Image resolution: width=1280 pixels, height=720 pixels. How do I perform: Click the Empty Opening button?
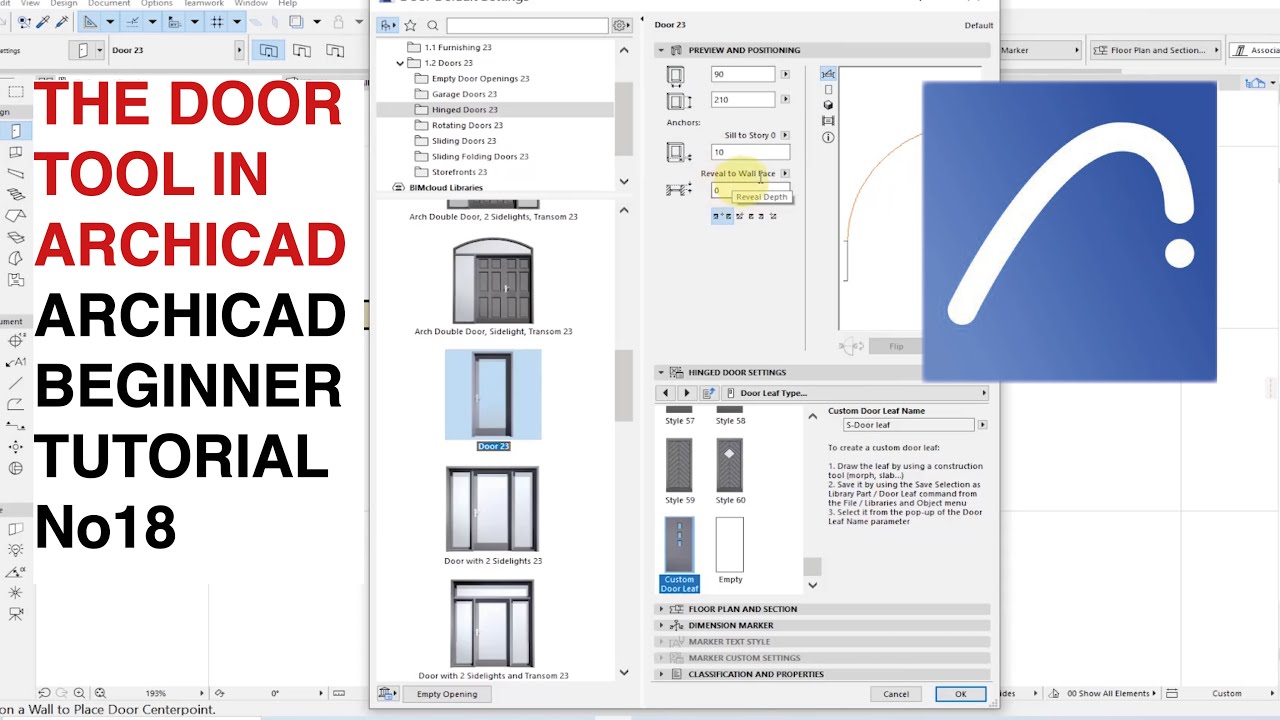(x=447, y=694)
